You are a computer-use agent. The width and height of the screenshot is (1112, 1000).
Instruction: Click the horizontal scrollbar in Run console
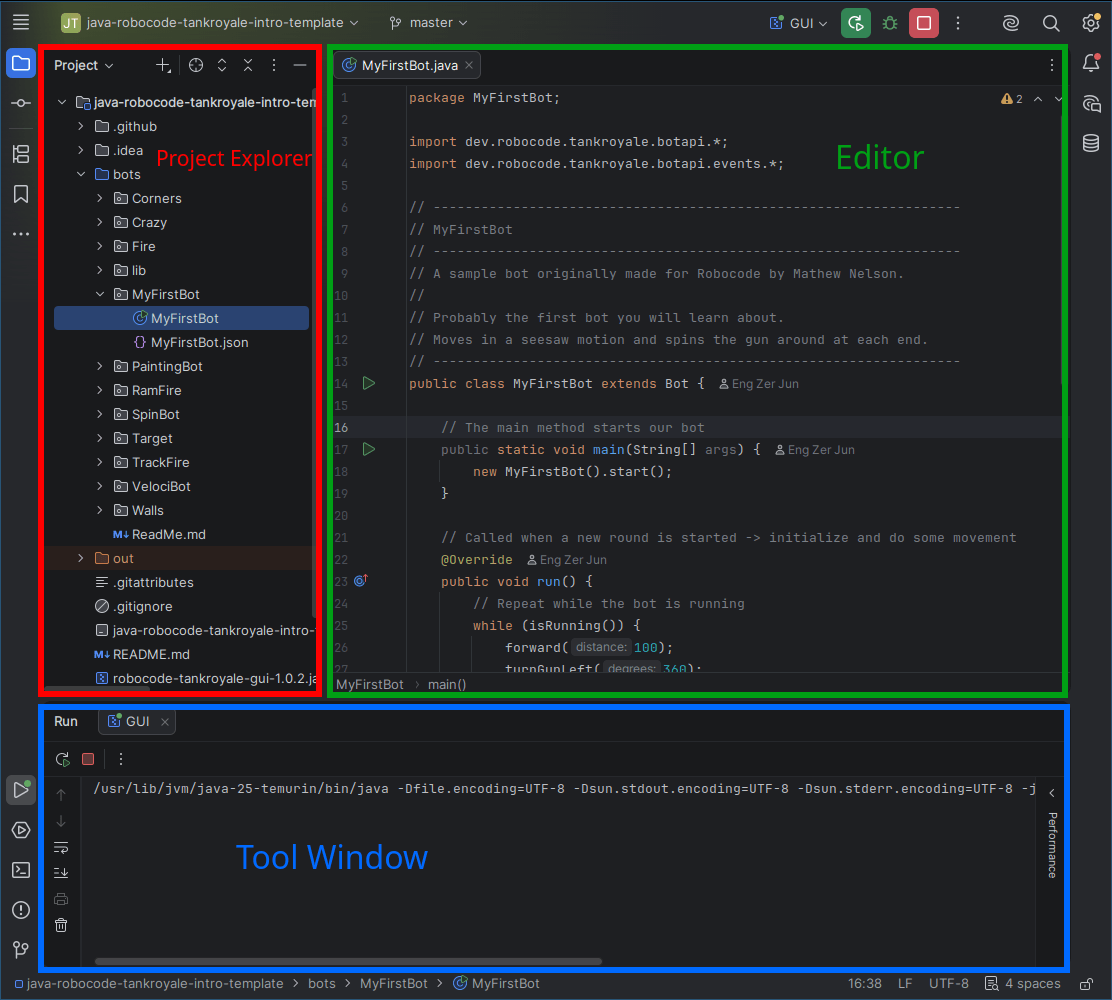tap(348, 962)
